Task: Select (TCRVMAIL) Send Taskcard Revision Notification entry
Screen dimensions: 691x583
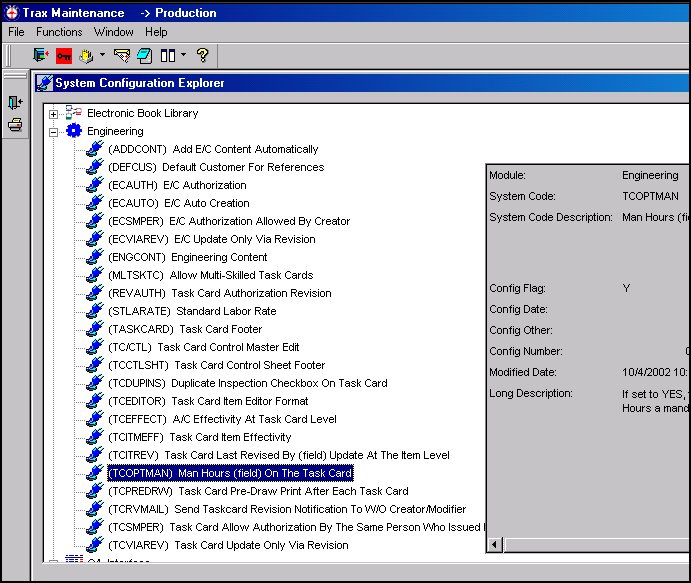Action: pyautogui.click(x=287, y=509)
